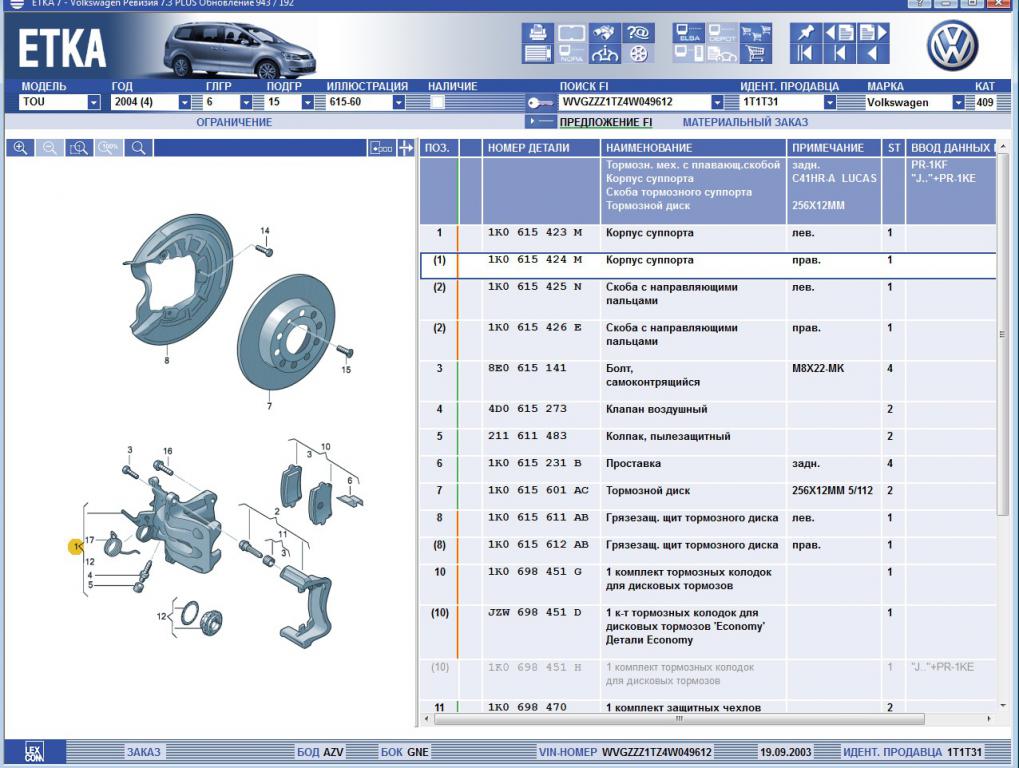Click the panel split arrows icon
The width and height of the screenshot is (1019, 768).
tap(406, 148)
